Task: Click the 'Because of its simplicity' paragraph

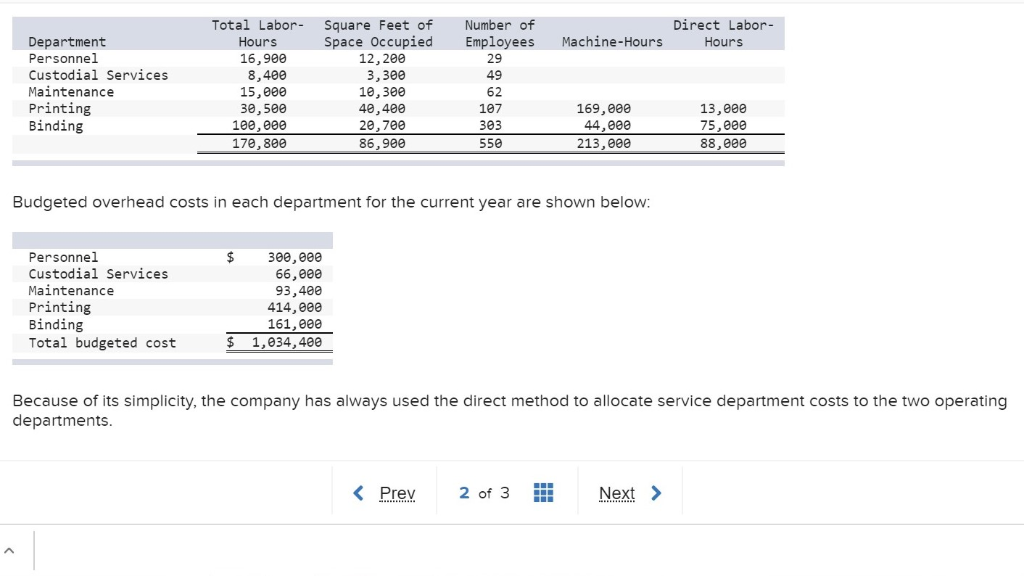Action: point(509,410)
